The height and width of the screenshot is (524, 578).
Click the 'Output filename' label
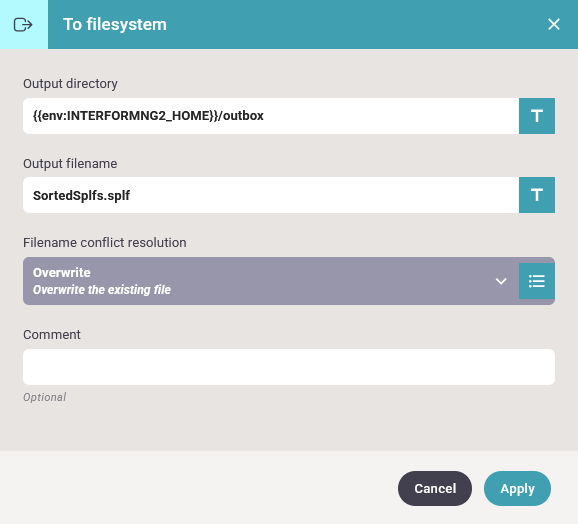coord(70,164)
